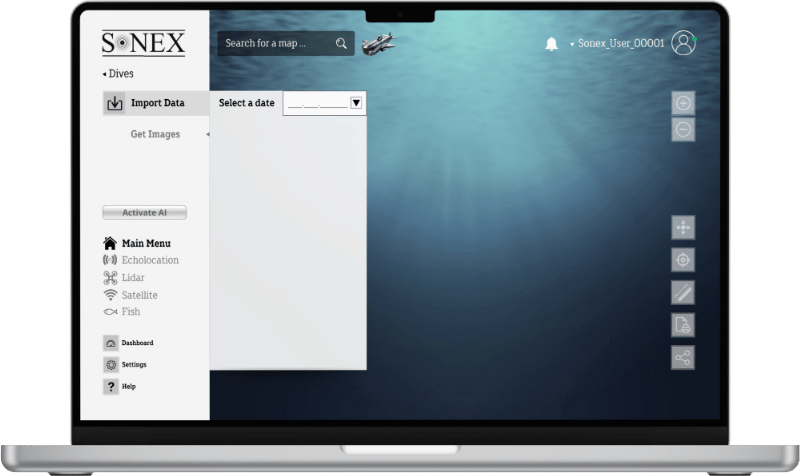Collapse the Dives section
800x476 pixels.
pos(118,73)
